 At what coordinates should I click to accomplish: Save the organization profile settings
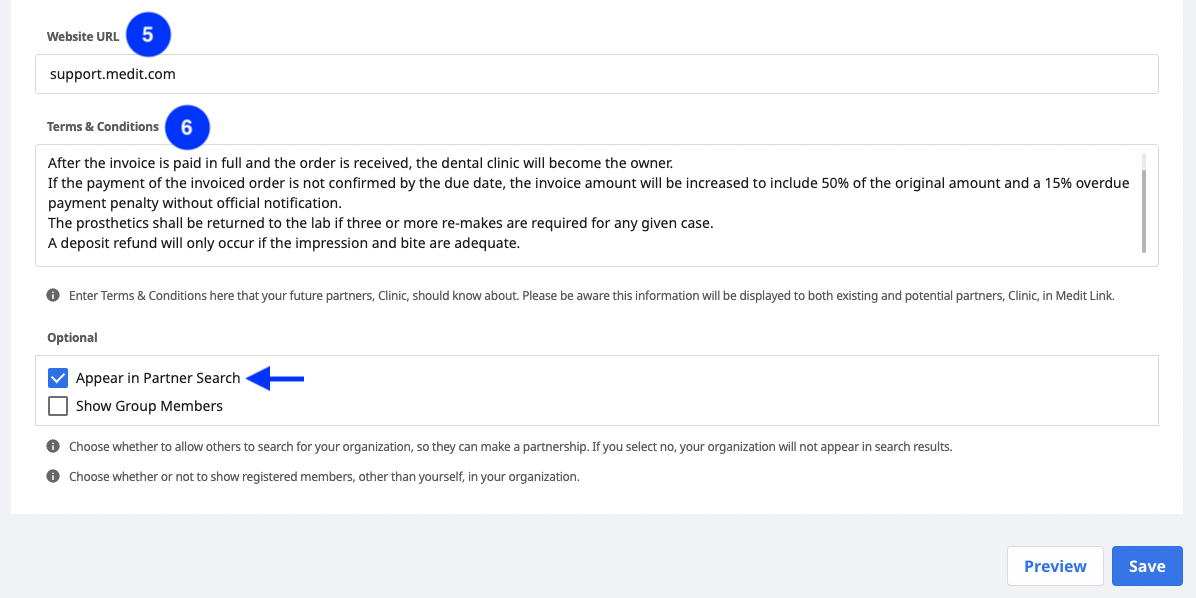click(x=1147, y=566)
